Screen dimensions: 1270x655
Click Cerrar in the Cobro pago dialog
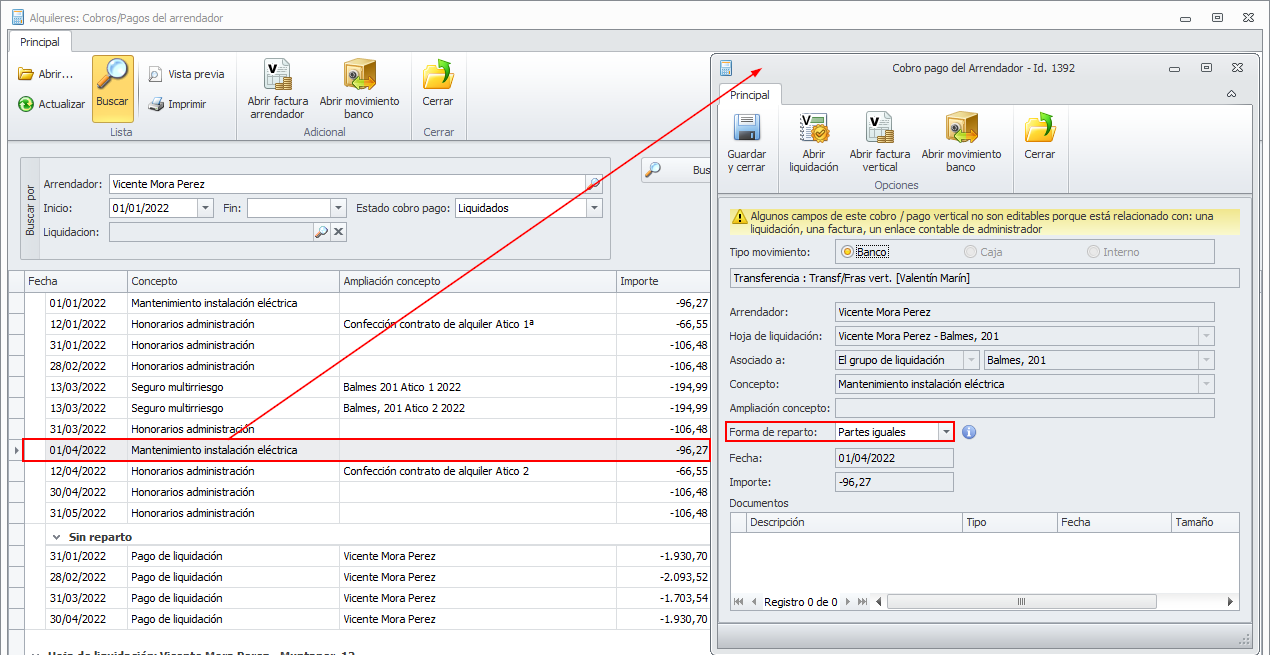(x=1040, y=137)
